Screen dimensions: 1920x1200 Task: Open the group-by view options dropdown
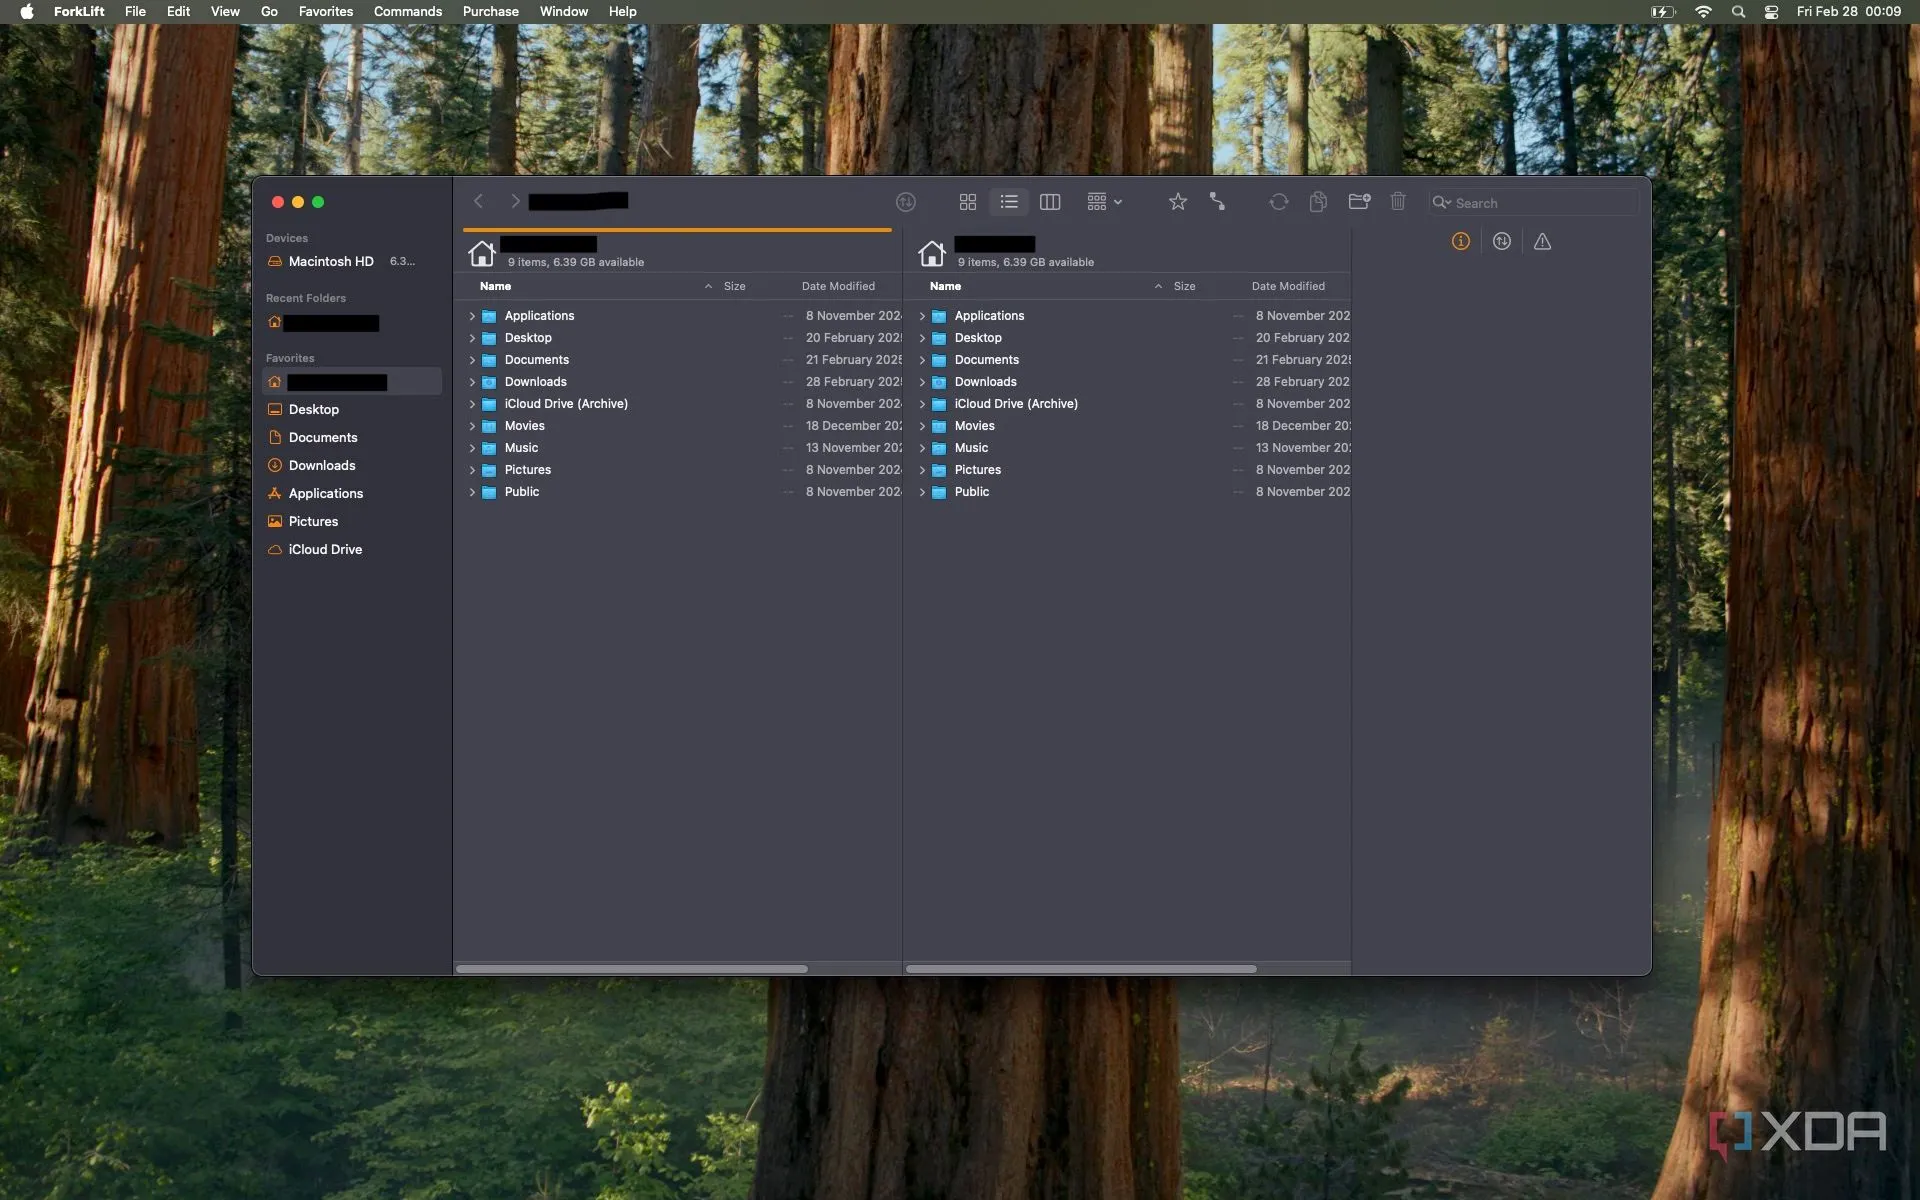1104,202
